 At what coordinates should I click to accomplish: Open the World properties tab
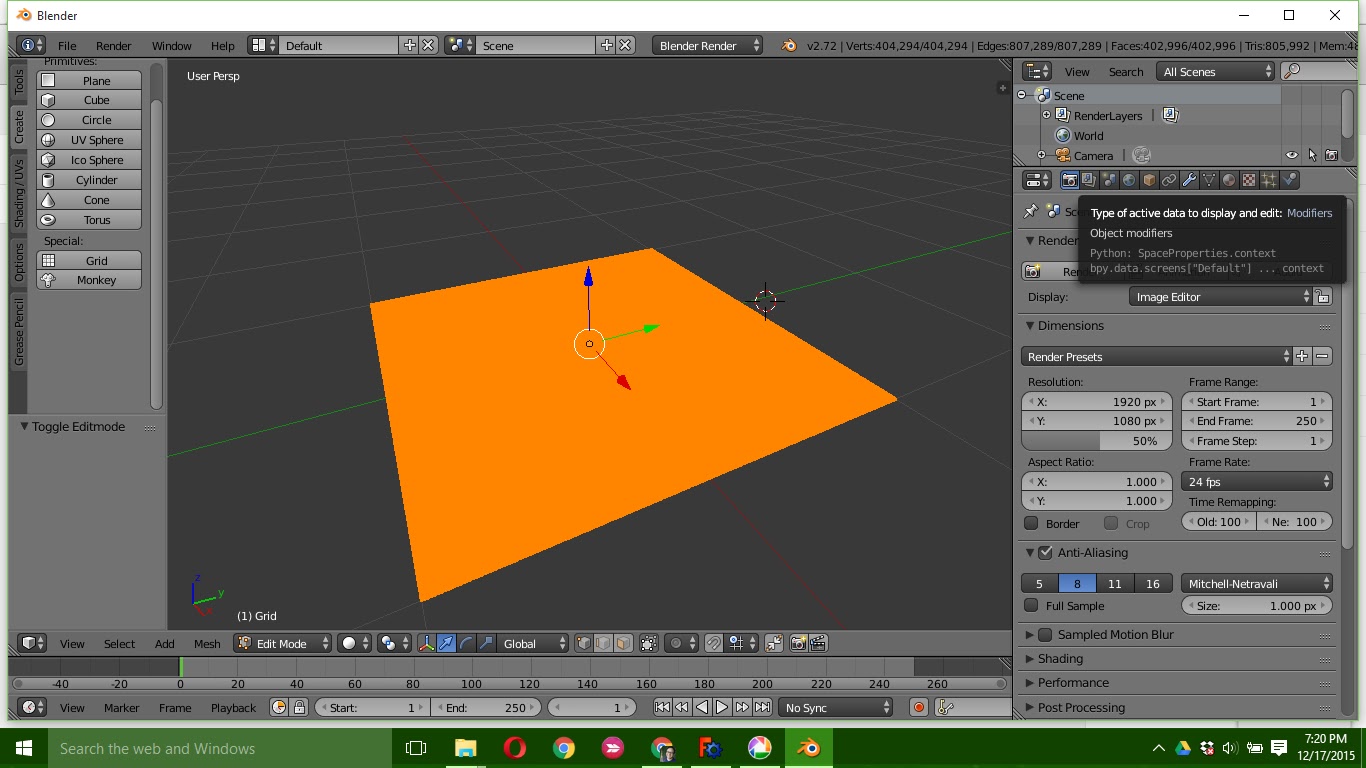coord(1128,179)
